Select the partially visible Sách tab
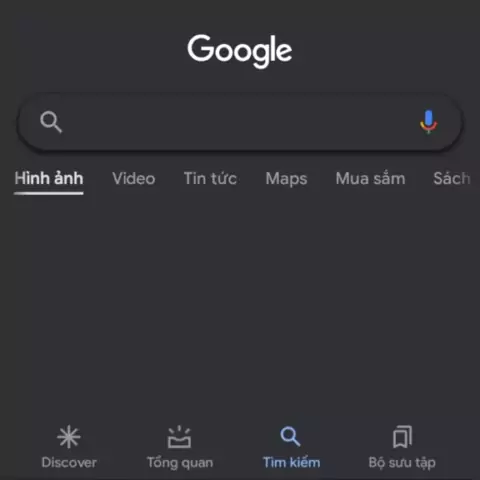This screenshot has height=480, width=480. pyautogui.click(x=452, y=178)
